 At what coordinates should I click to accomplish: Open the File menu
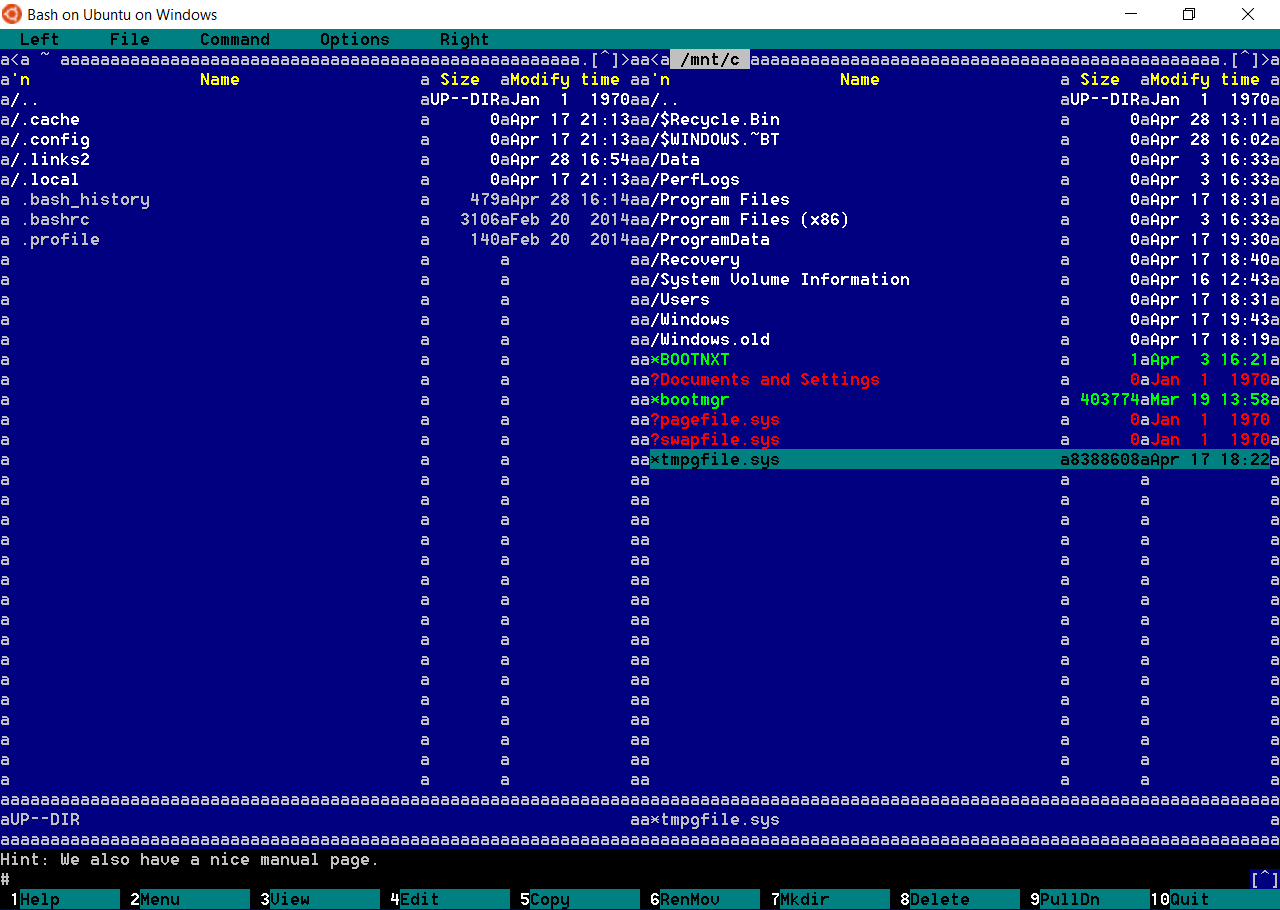(x=129, y=40)
